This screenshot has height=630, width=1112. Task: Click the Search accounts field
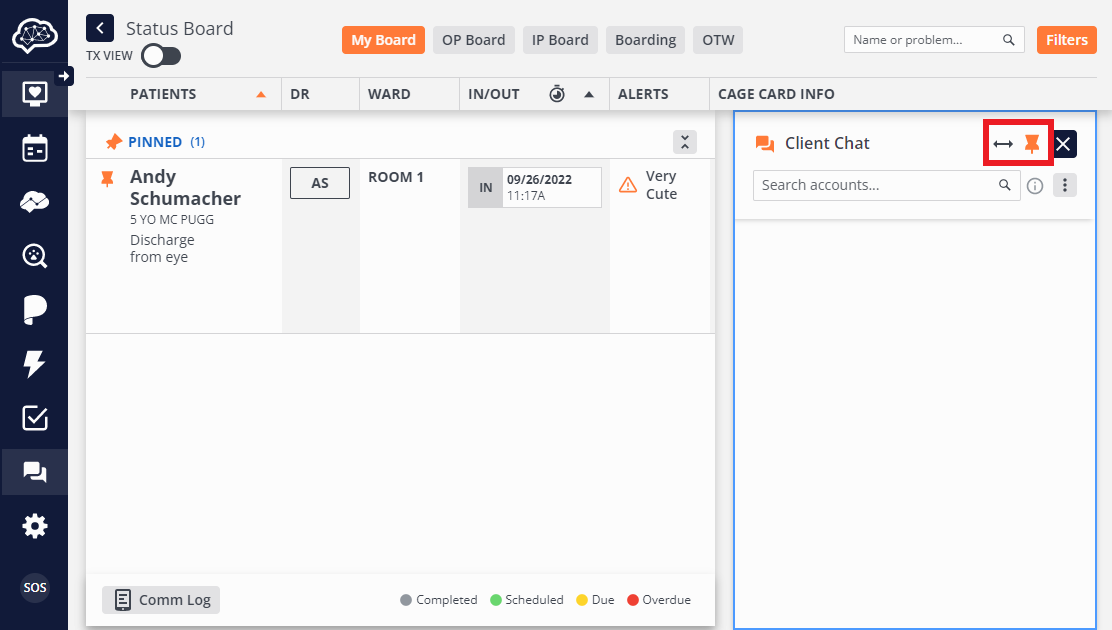886,185
